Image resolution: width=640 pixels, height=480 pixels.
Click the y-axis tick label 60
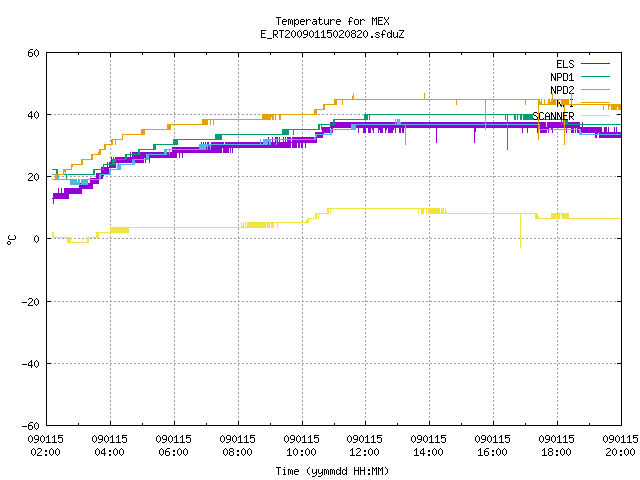tap(33, 53)
